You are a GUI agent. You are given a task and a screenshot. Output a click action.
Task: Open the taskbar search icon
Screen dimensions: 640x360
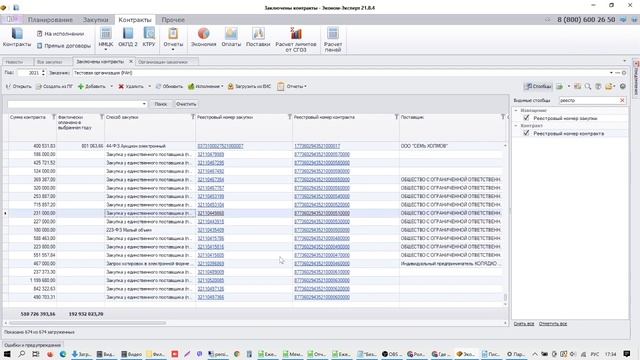tap(22, 354)
